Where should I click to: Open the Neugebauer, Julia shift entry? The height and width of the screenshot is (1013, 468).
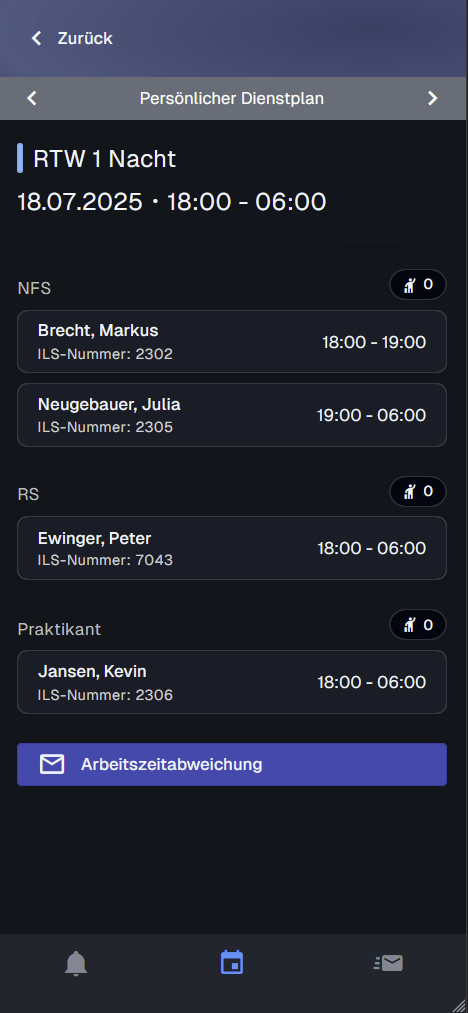(x=232, y=415)
